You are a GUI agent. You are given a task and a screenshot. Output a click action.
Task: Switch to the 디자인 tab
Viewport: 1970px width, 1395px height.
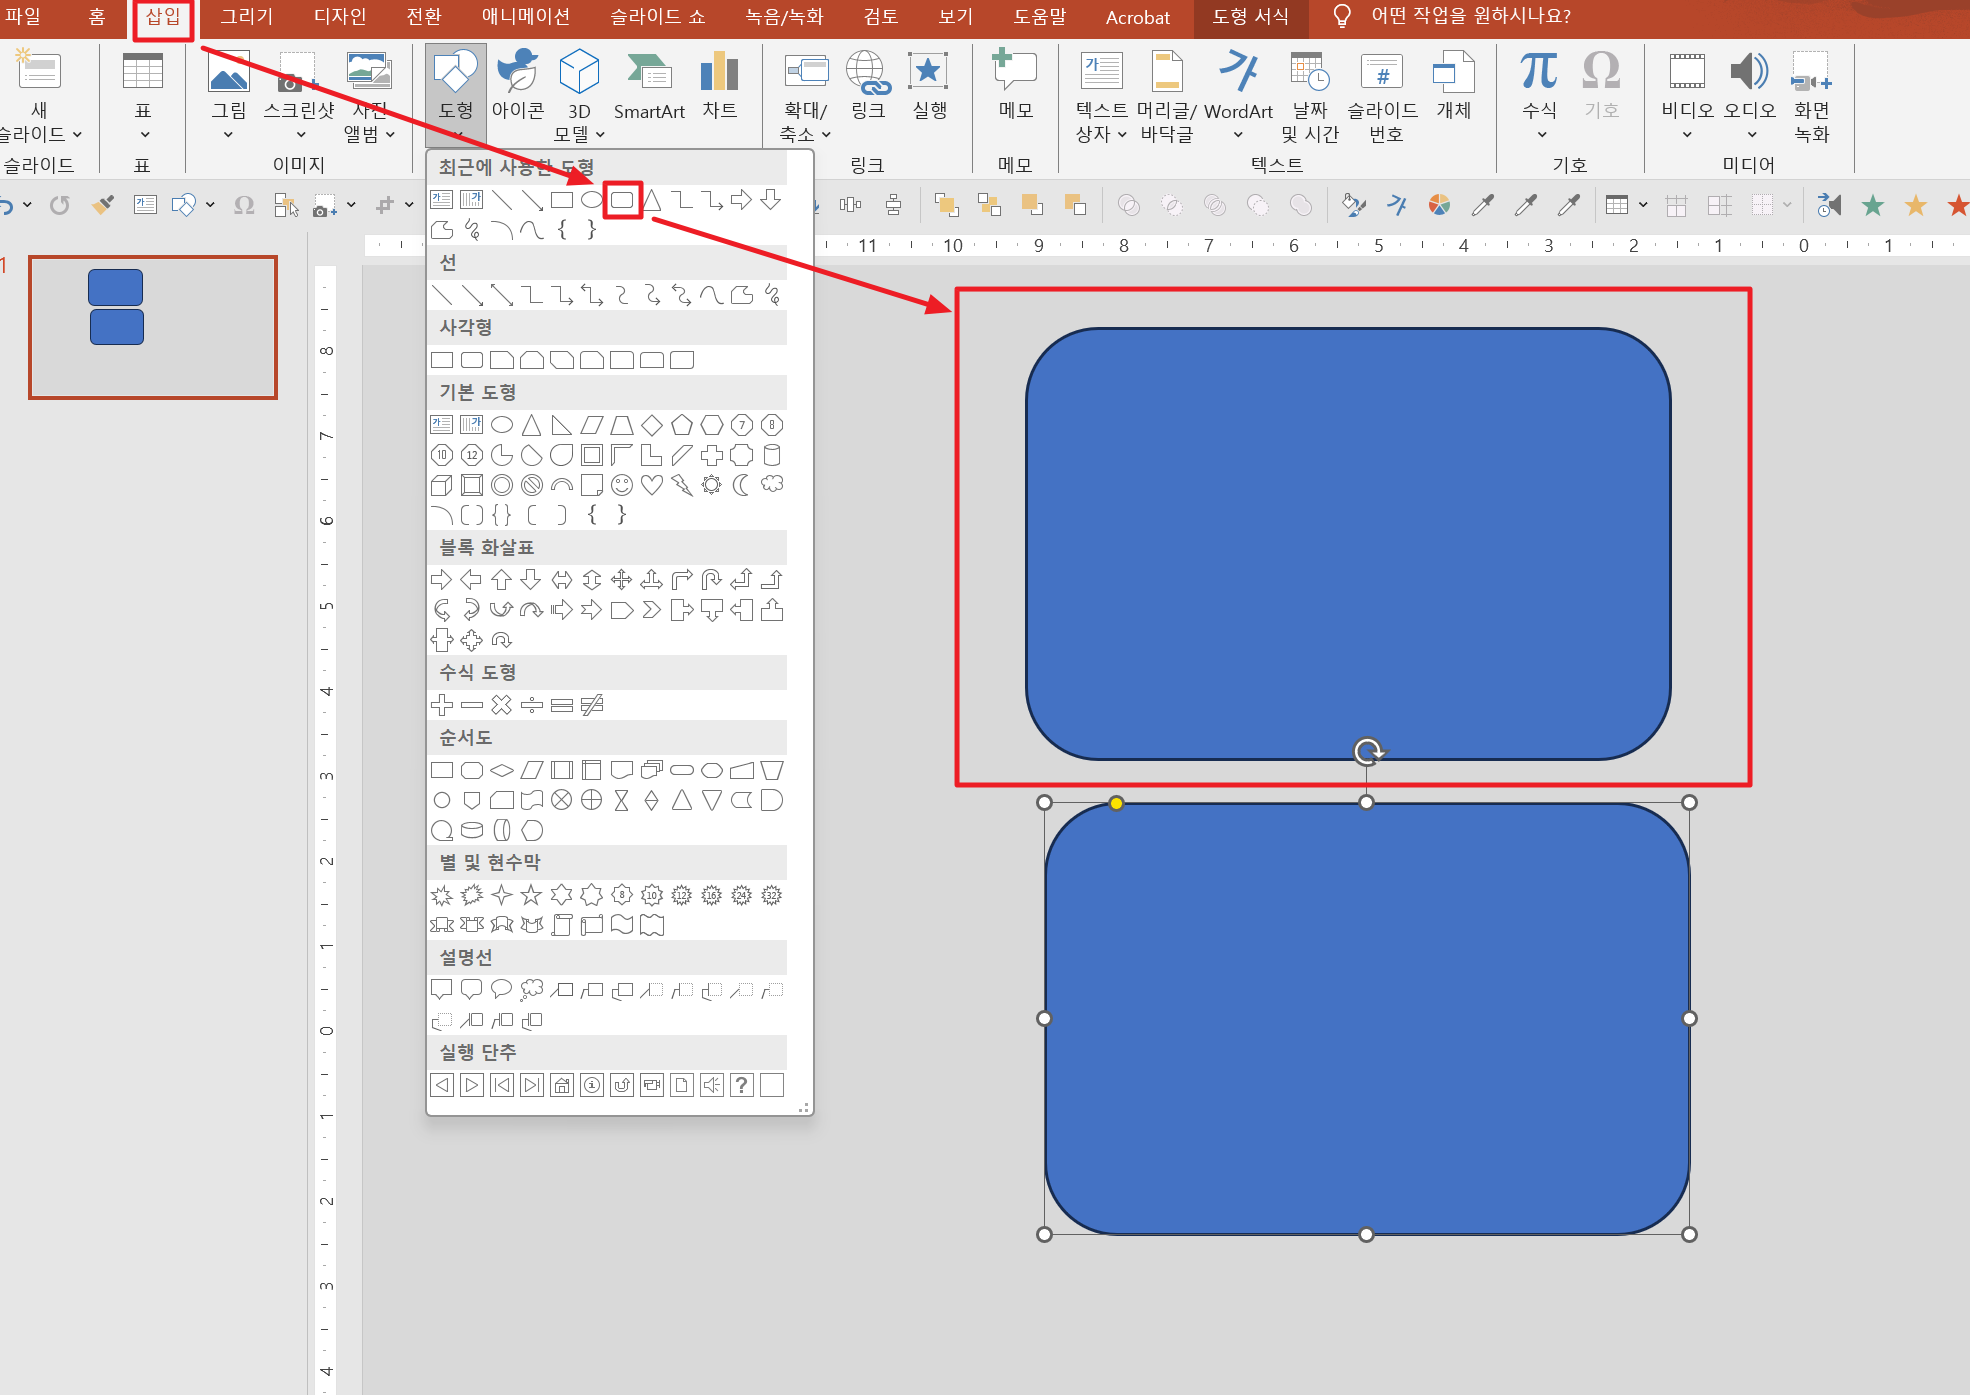[340, 17]
